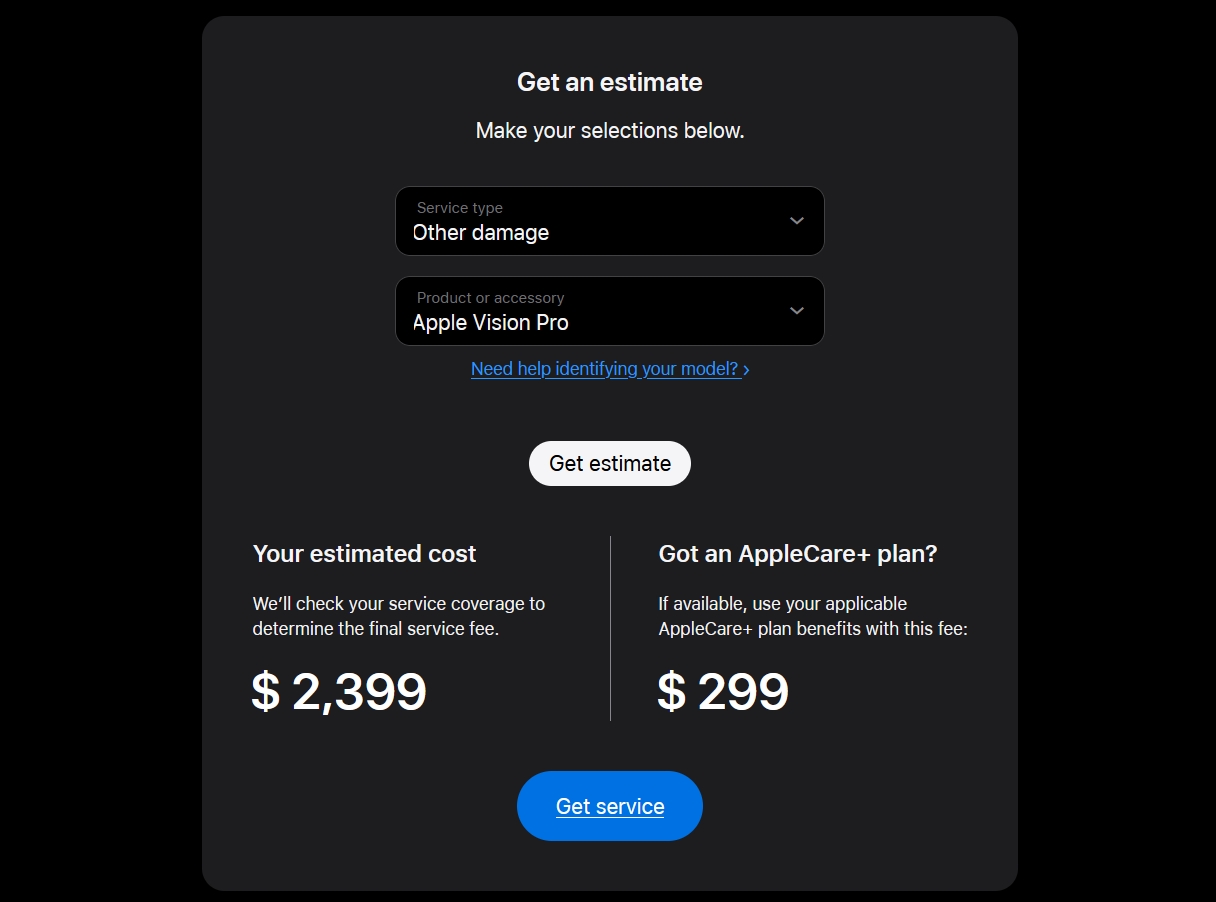Click the "Get an estimate" heading
The width and height of the screenshot is (1216, 902).
pyautogui.click(x=610, y=82)
